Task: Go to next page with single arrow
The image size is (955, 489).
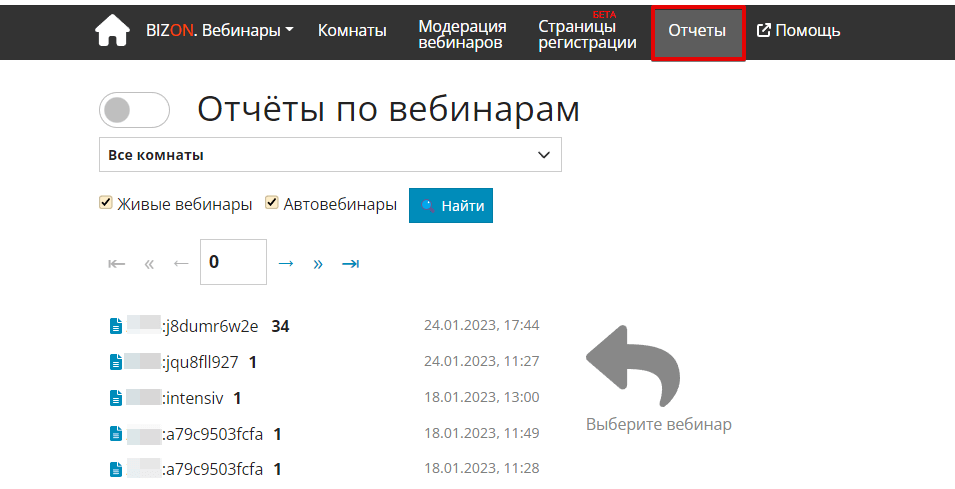Action: [286, 264]
